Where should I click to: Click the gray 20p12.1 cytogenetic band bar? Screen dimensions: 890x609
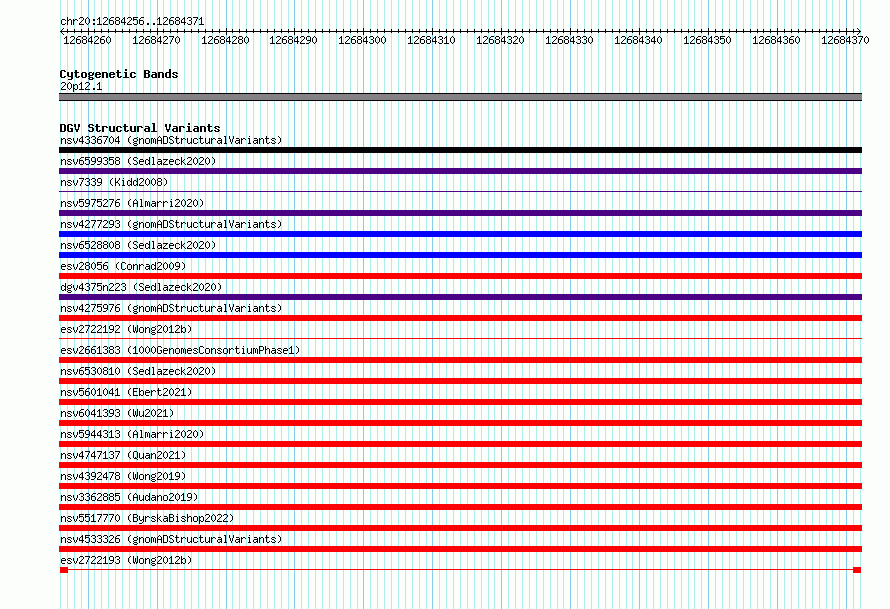click(460, 97)
